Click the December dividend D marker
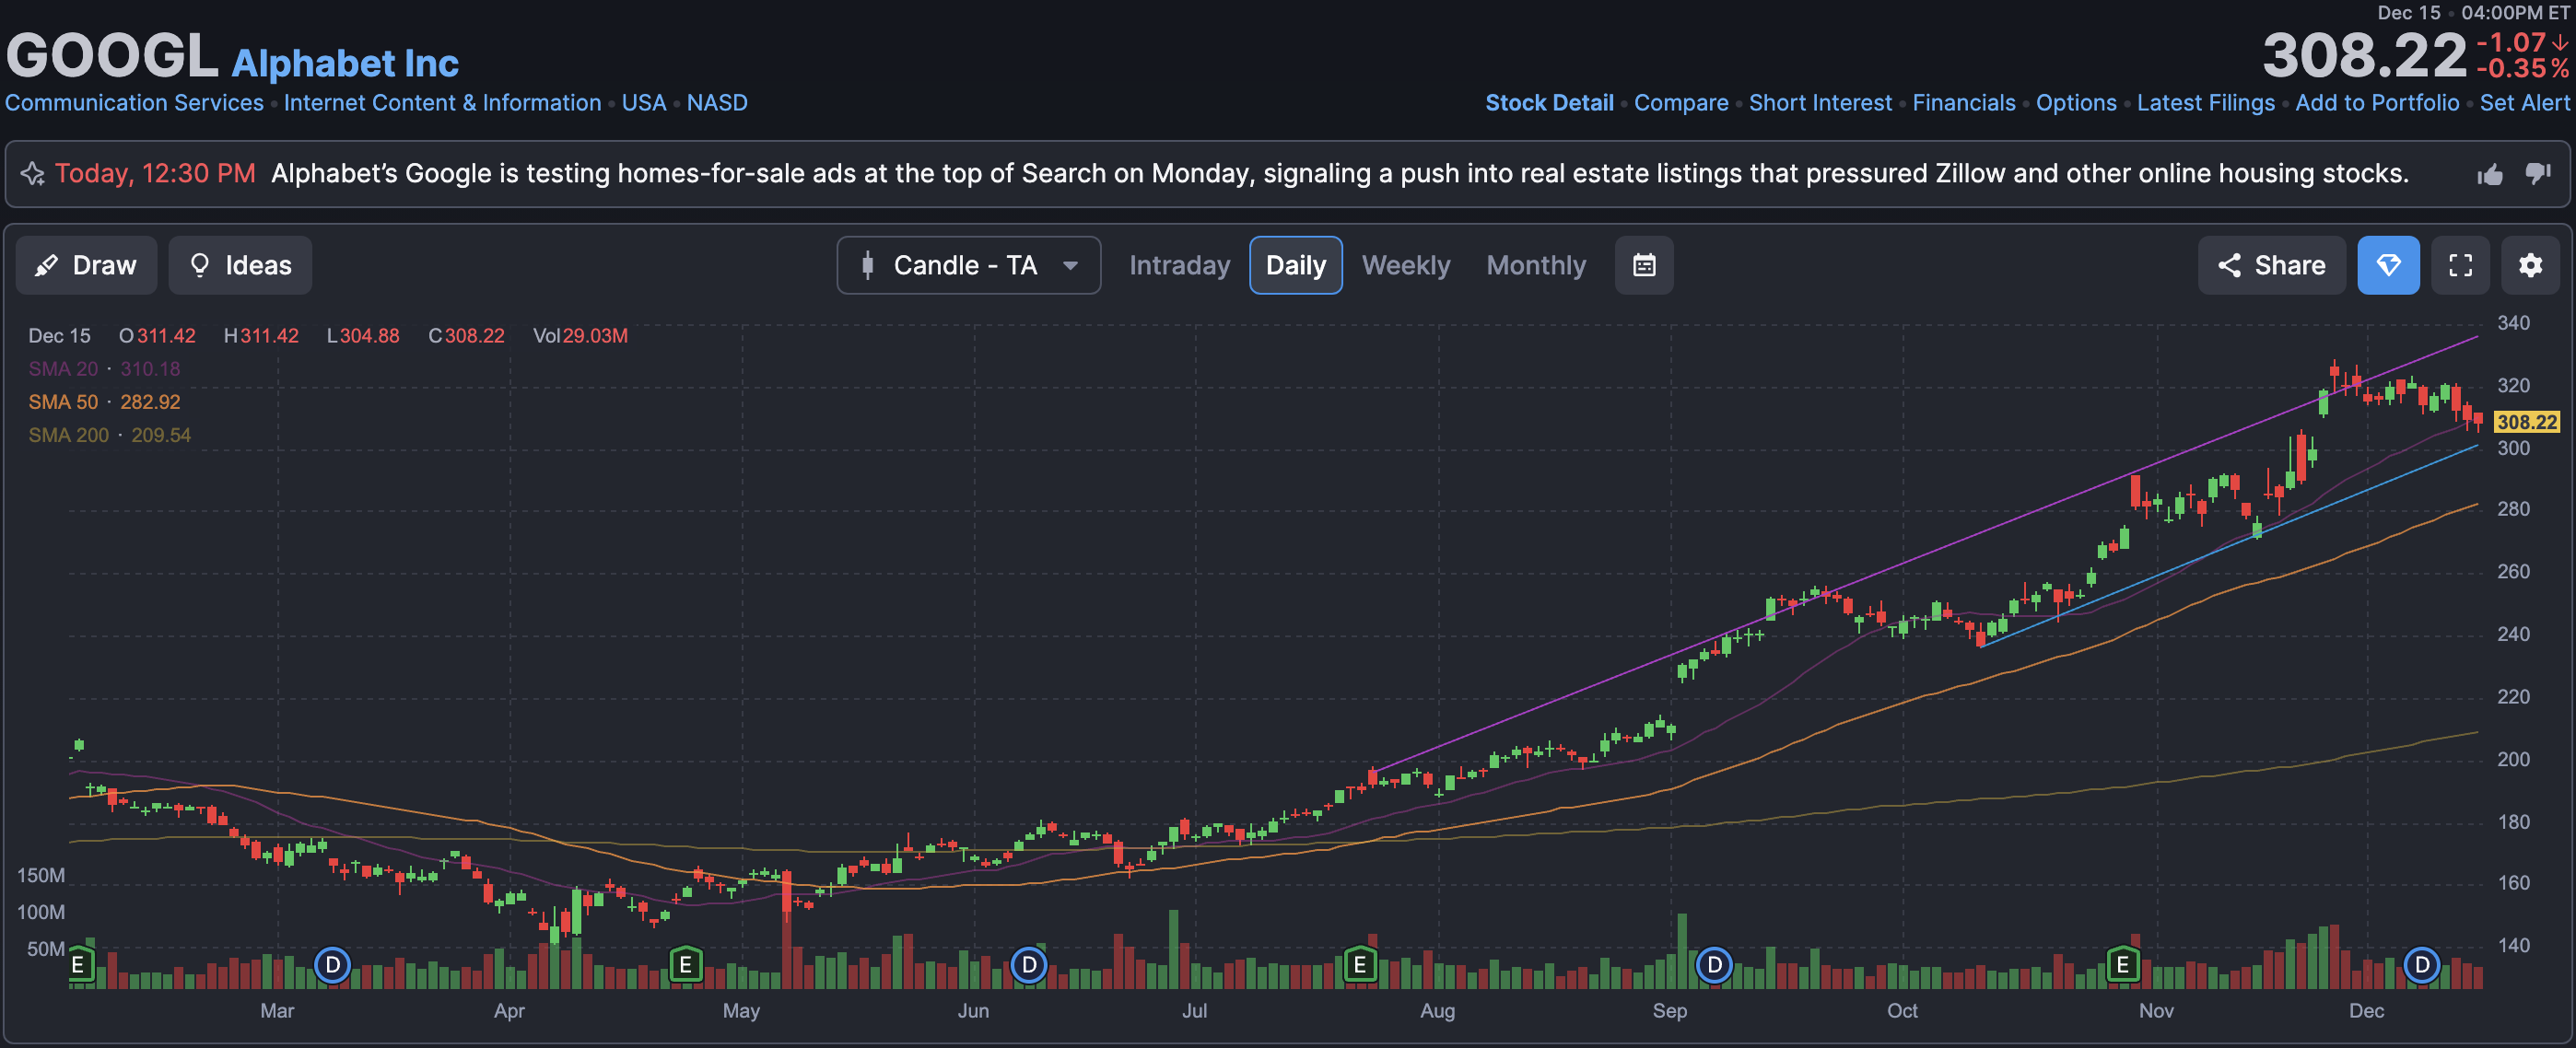Image resolution: width=2576 pixels, height=1048 pixels. tap(2421, 964)
